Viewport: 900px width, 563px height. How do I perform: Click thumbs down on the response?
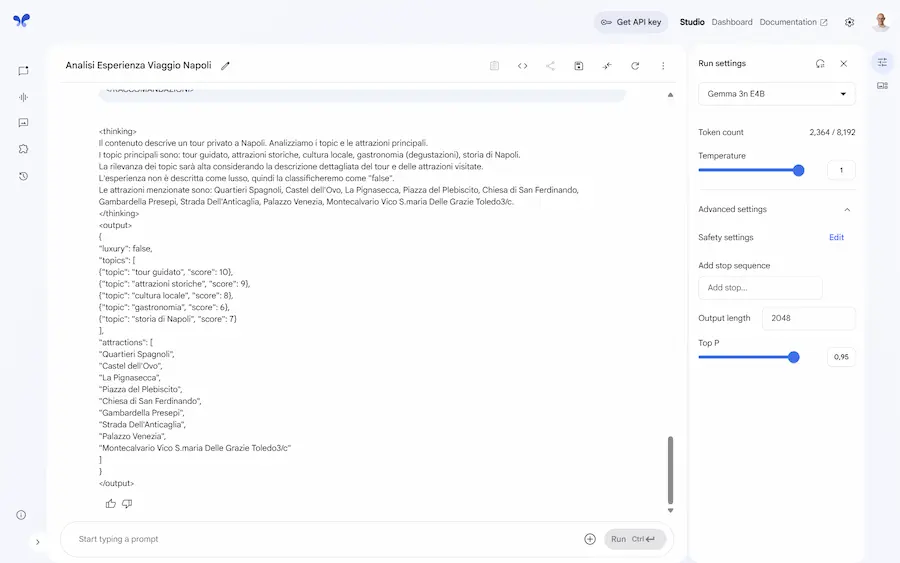[x=127, y=503]
